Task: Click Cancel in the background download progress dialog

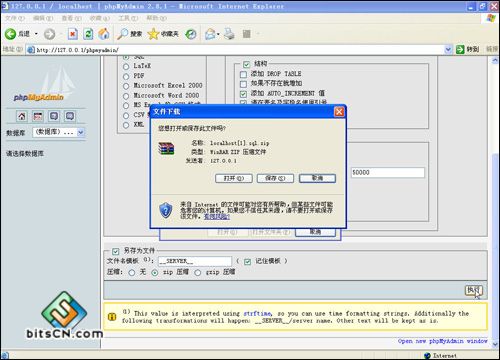Action: (x=315, y=232)
